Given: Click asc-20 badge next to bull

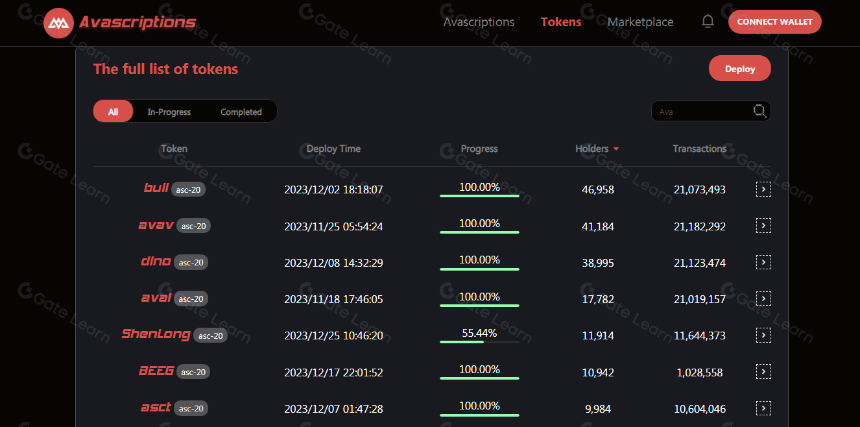Looking at the screenshot, I should 188,190.
